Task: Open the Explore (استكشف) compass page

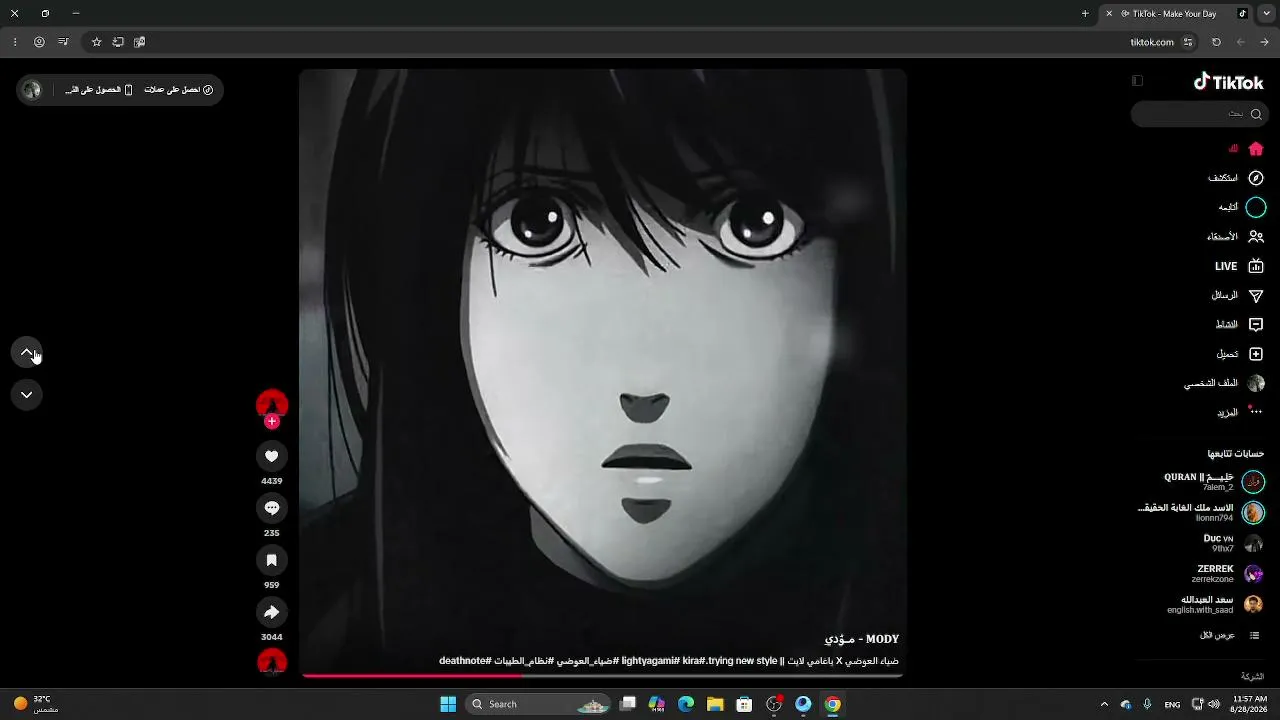Action: coord(1236,178)
